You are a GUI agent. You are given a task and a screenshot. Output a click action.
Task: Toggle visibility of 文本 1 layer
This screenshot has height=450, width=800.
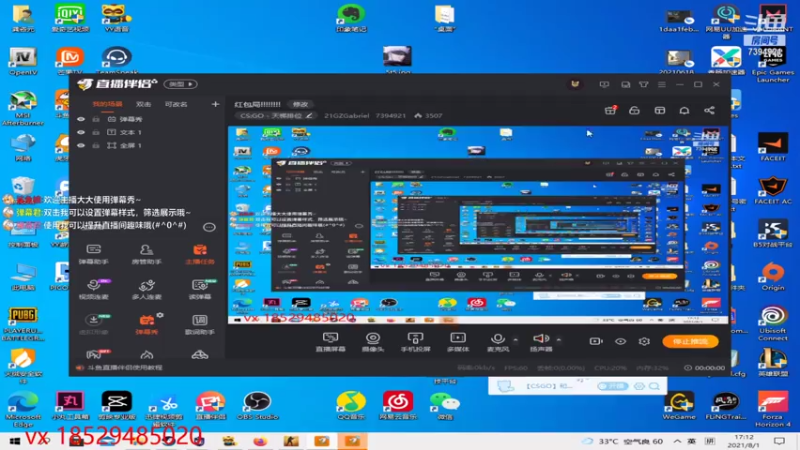pyautogui.click(x=81, y=132)
